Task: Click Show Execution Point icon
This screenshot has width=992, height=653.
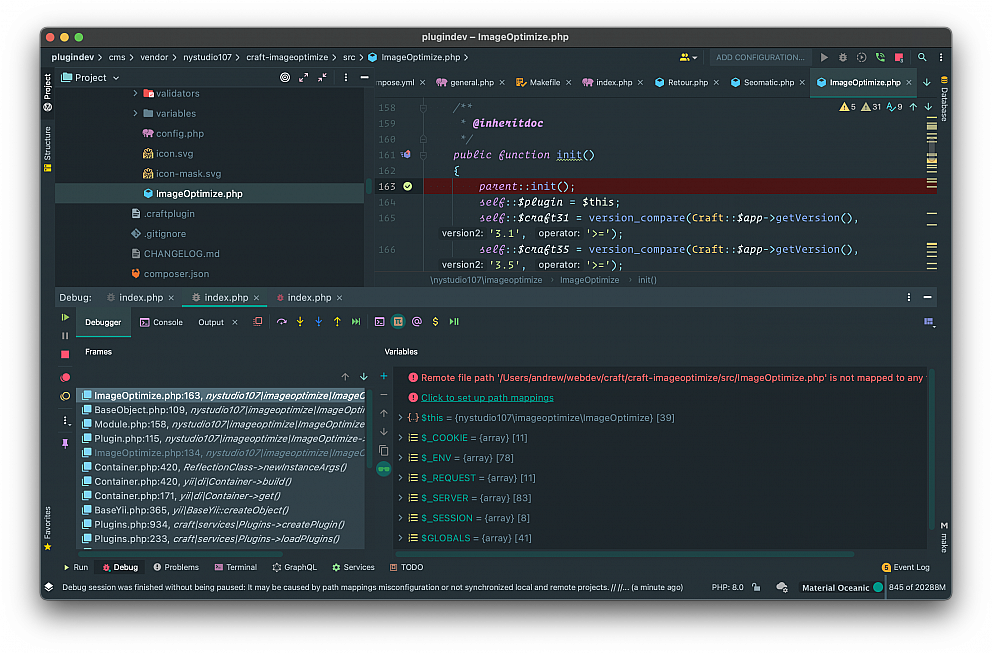Action: (257, 321)
